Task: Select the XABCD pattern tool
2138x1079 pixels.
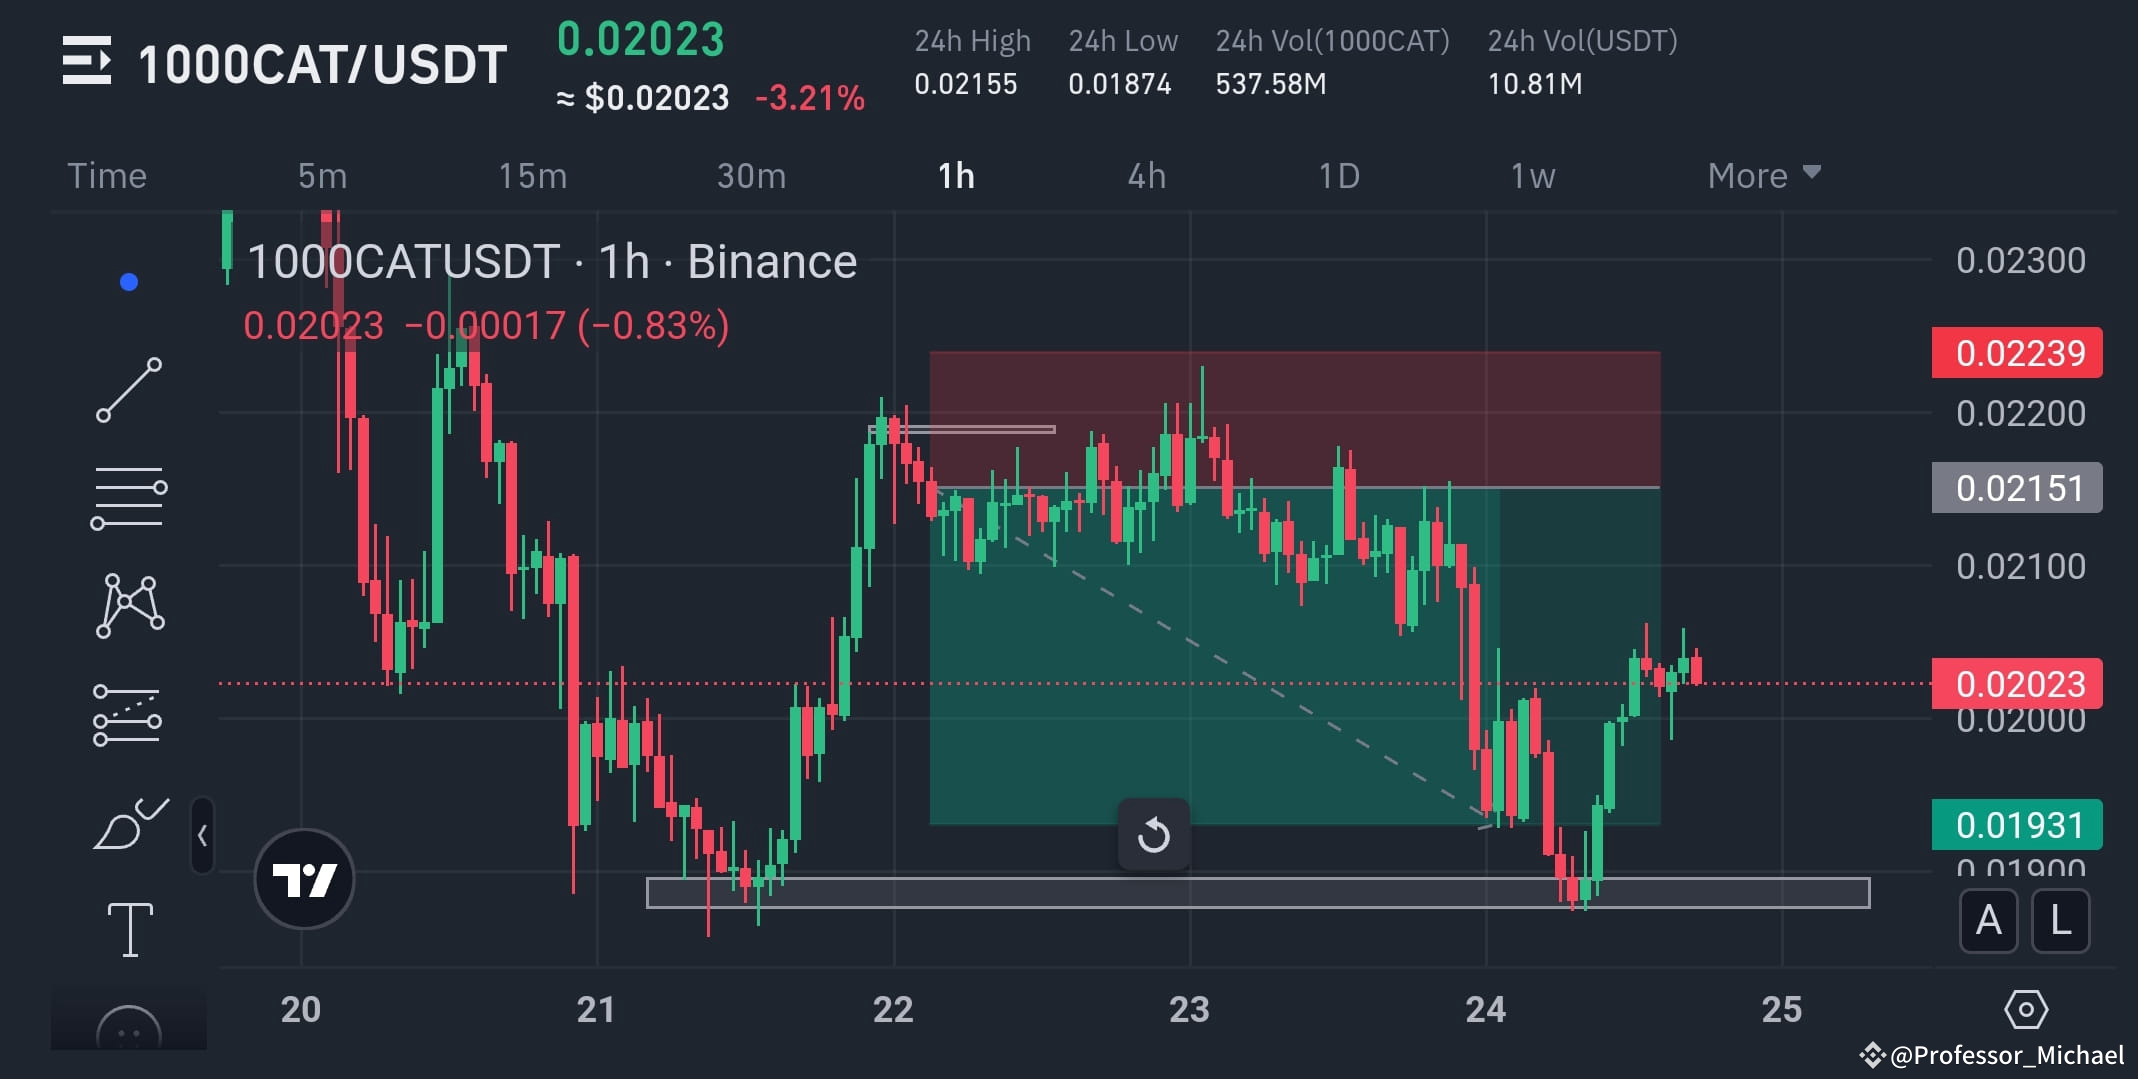Action: pyautogui.click(x=132, y=602)
